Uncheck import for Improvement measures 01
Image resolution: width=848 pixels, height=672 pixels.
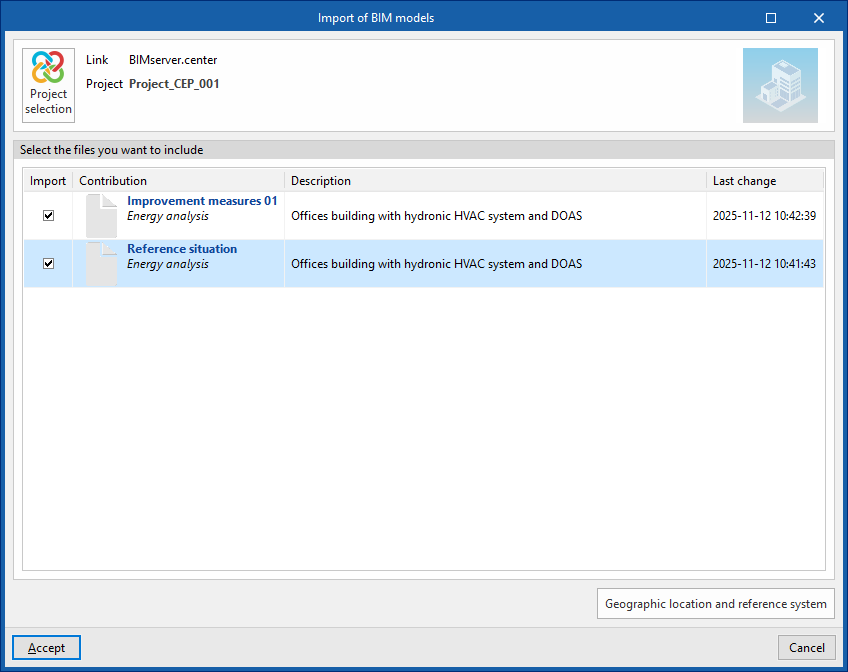pos(48,215)
